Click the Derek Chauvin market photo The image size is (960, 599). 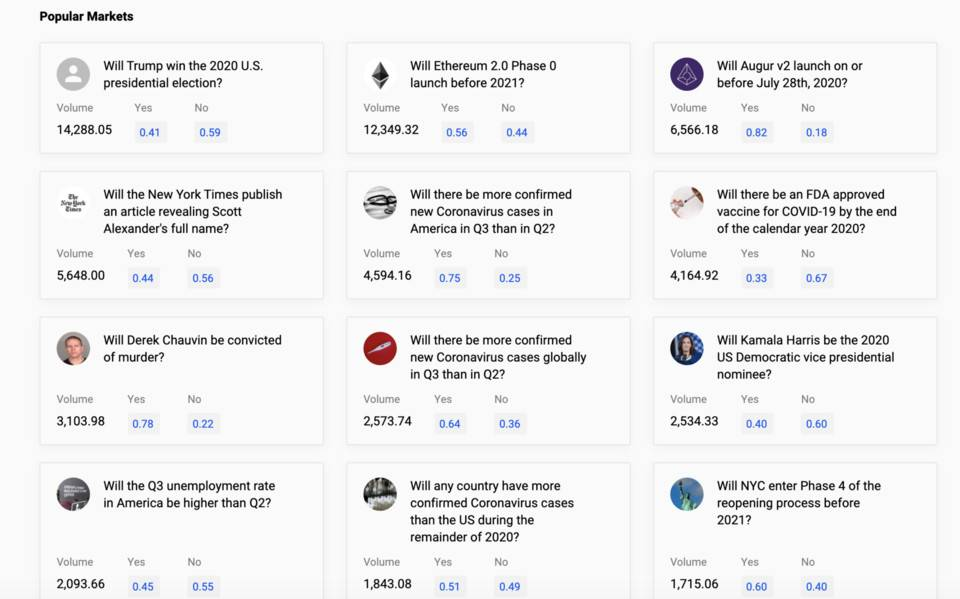pyautogui.click(x=73, y=349)
